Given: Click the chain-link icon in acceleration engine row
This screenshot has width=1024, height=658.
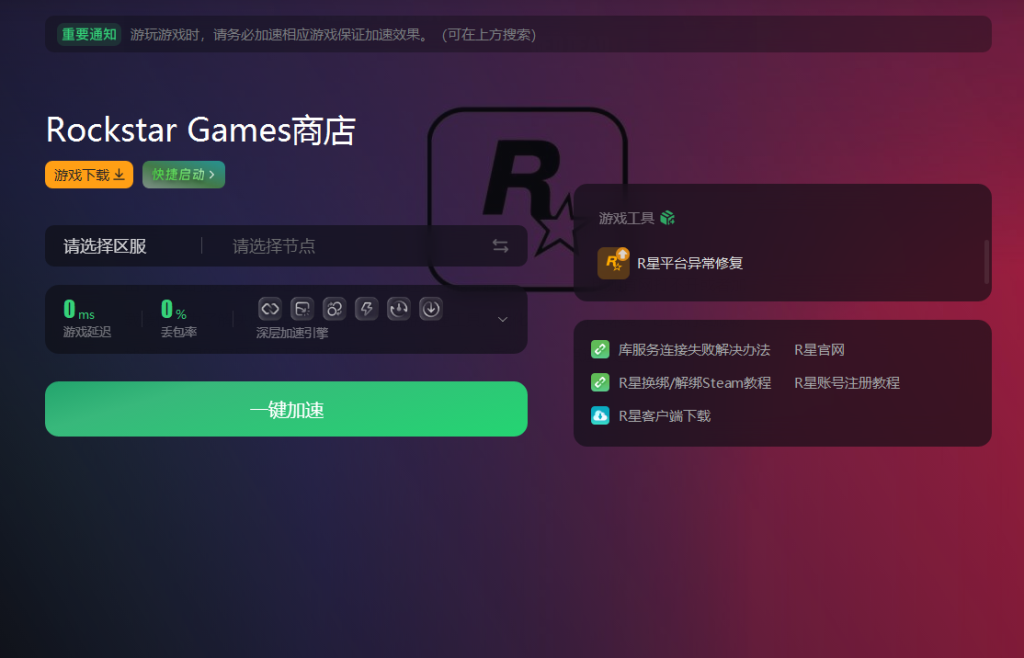Looking at the screenshot, I should click(x=270, y=309).
